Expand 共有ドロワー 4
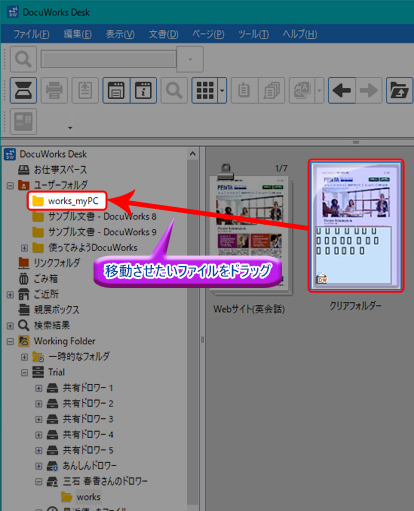The width and height of the screenshot is (414, 511). [39, 435]
